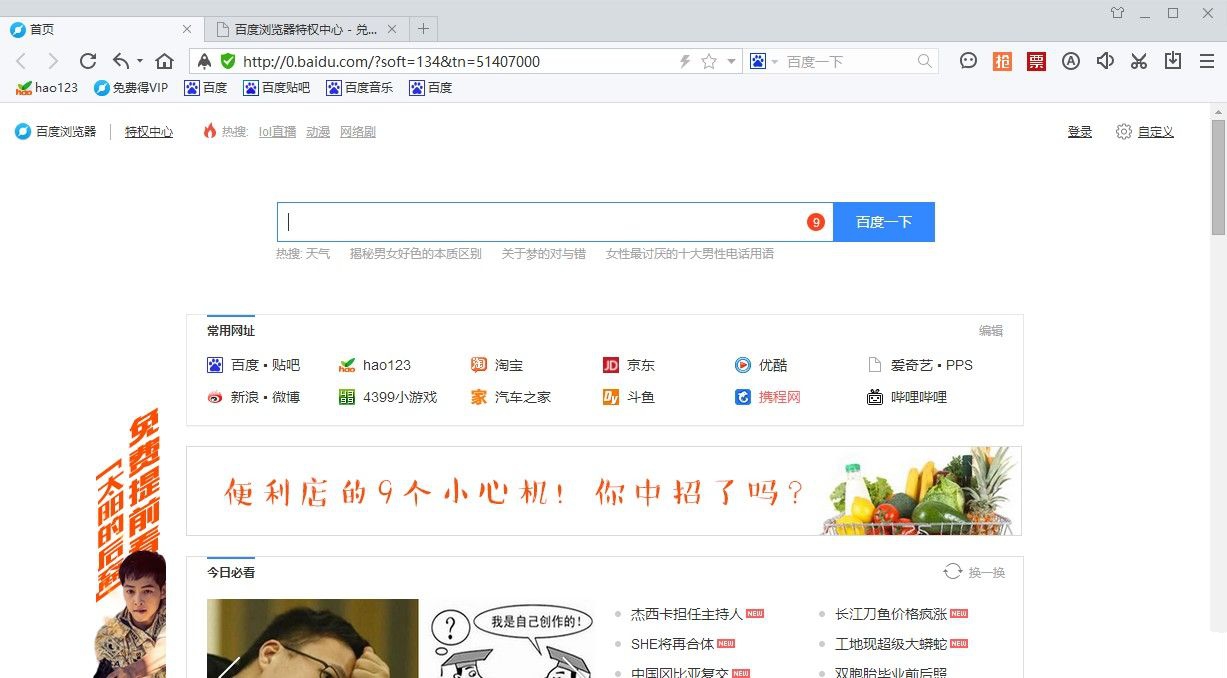Go back to the previous page
Screen dimensions: 1227x678
[x=22, y=61]
